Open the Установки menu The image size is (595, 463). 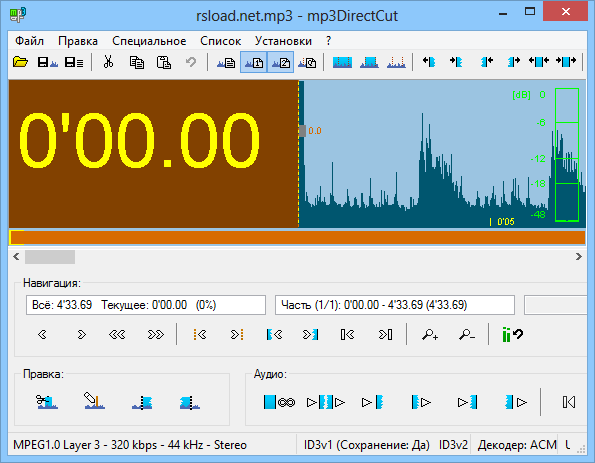[283, 41]
